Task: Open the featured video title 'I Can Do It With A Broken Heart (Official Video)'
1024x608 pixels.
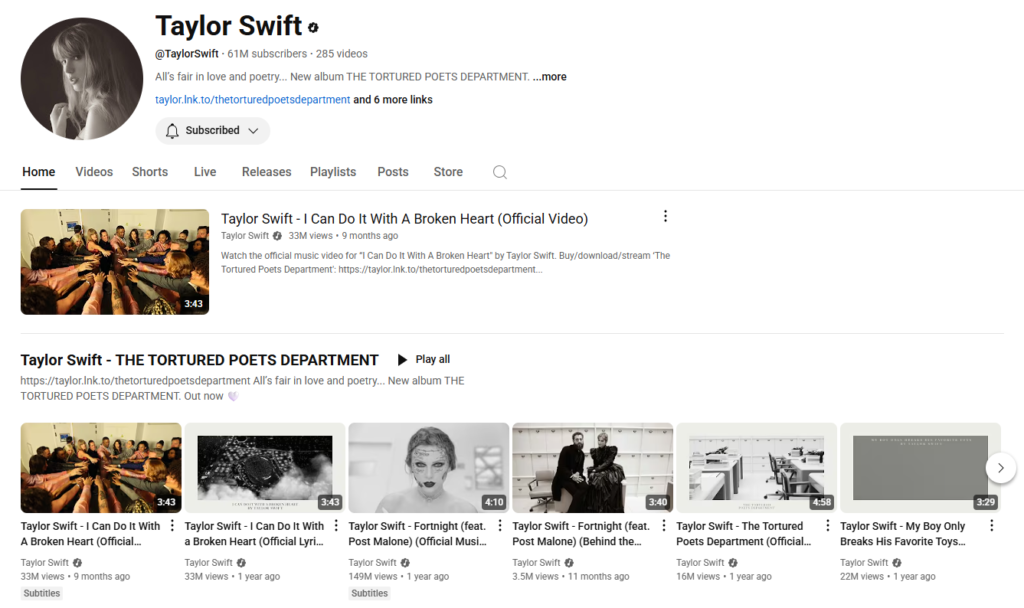Action: (x=404, y=219)
